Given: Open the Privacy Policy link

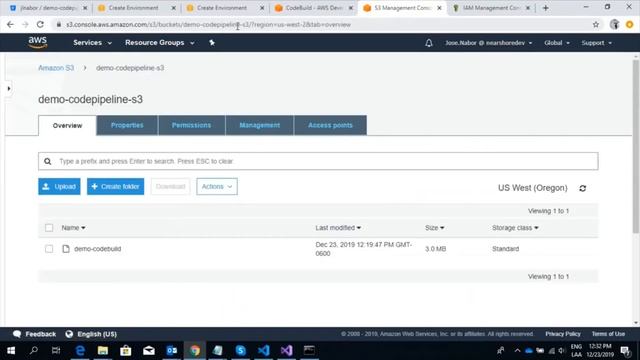Looking at the screenshot, I should click(x=563, y=334).
